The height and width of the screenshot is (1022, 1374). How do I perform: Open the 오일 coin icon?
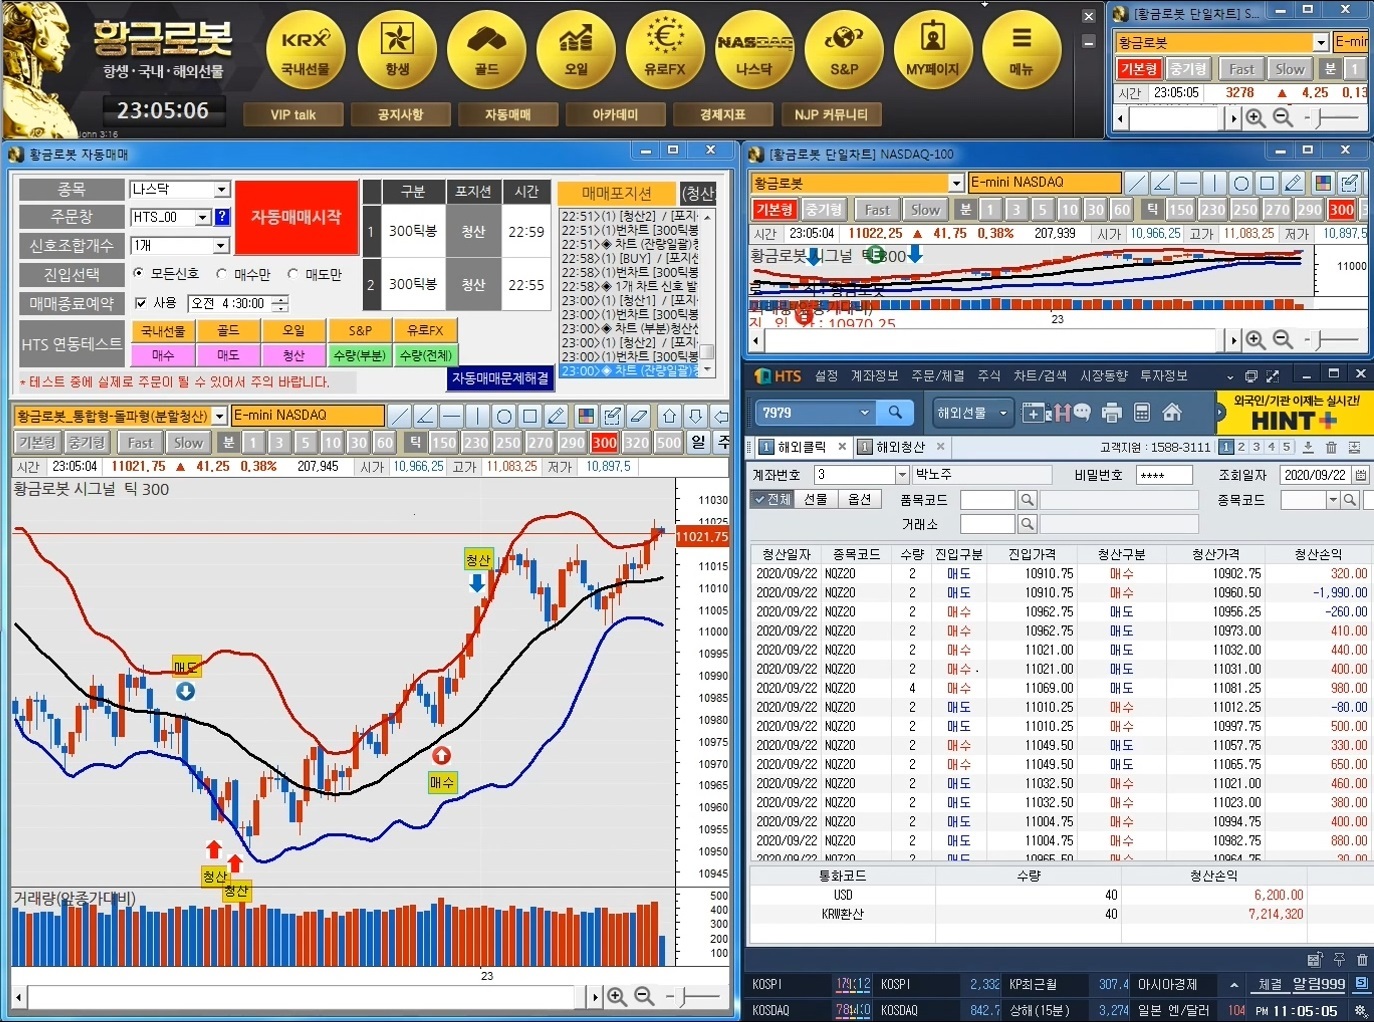[576, 50]
